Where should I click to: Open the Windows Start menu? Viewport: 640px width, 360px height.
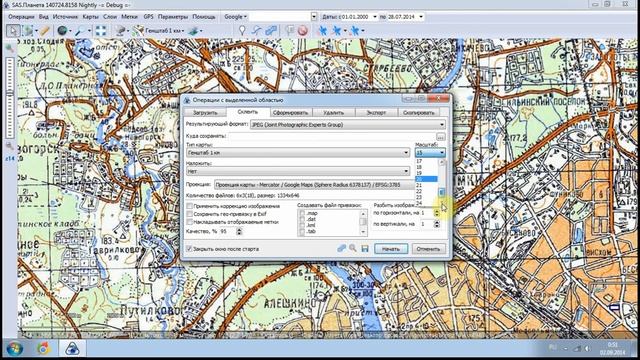[15, 349]
